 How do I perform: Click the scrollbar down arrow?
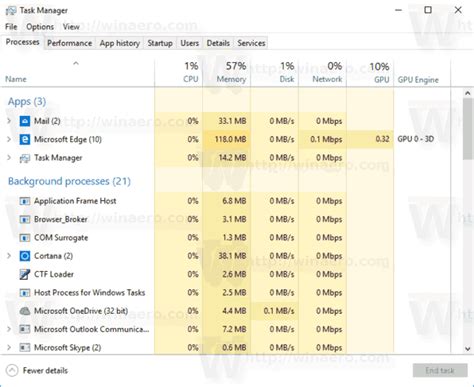[468, 349]
